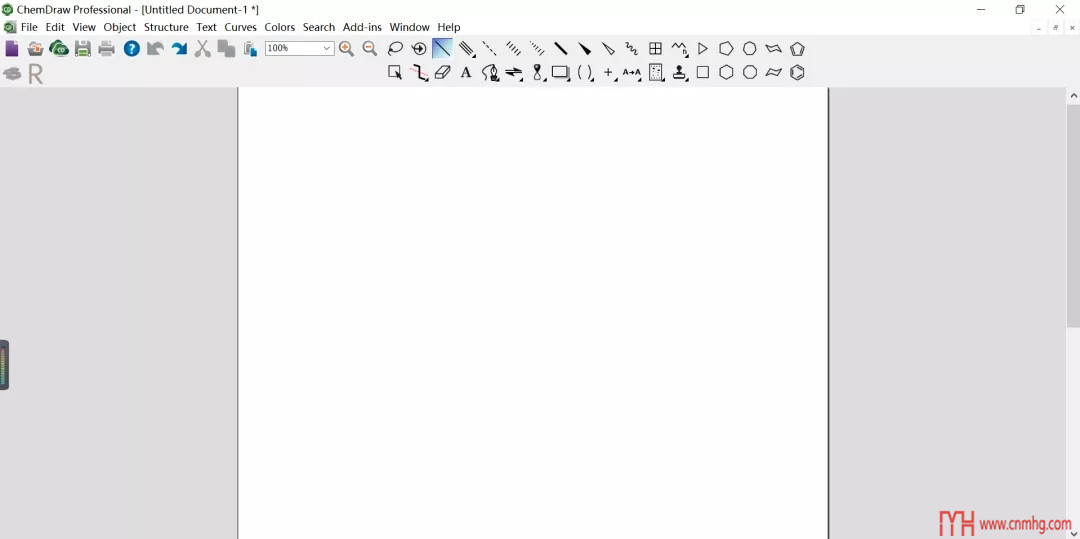Select the Wavy Bond tool
This screenshot has height=539, width=1080.
pos(632,48)
